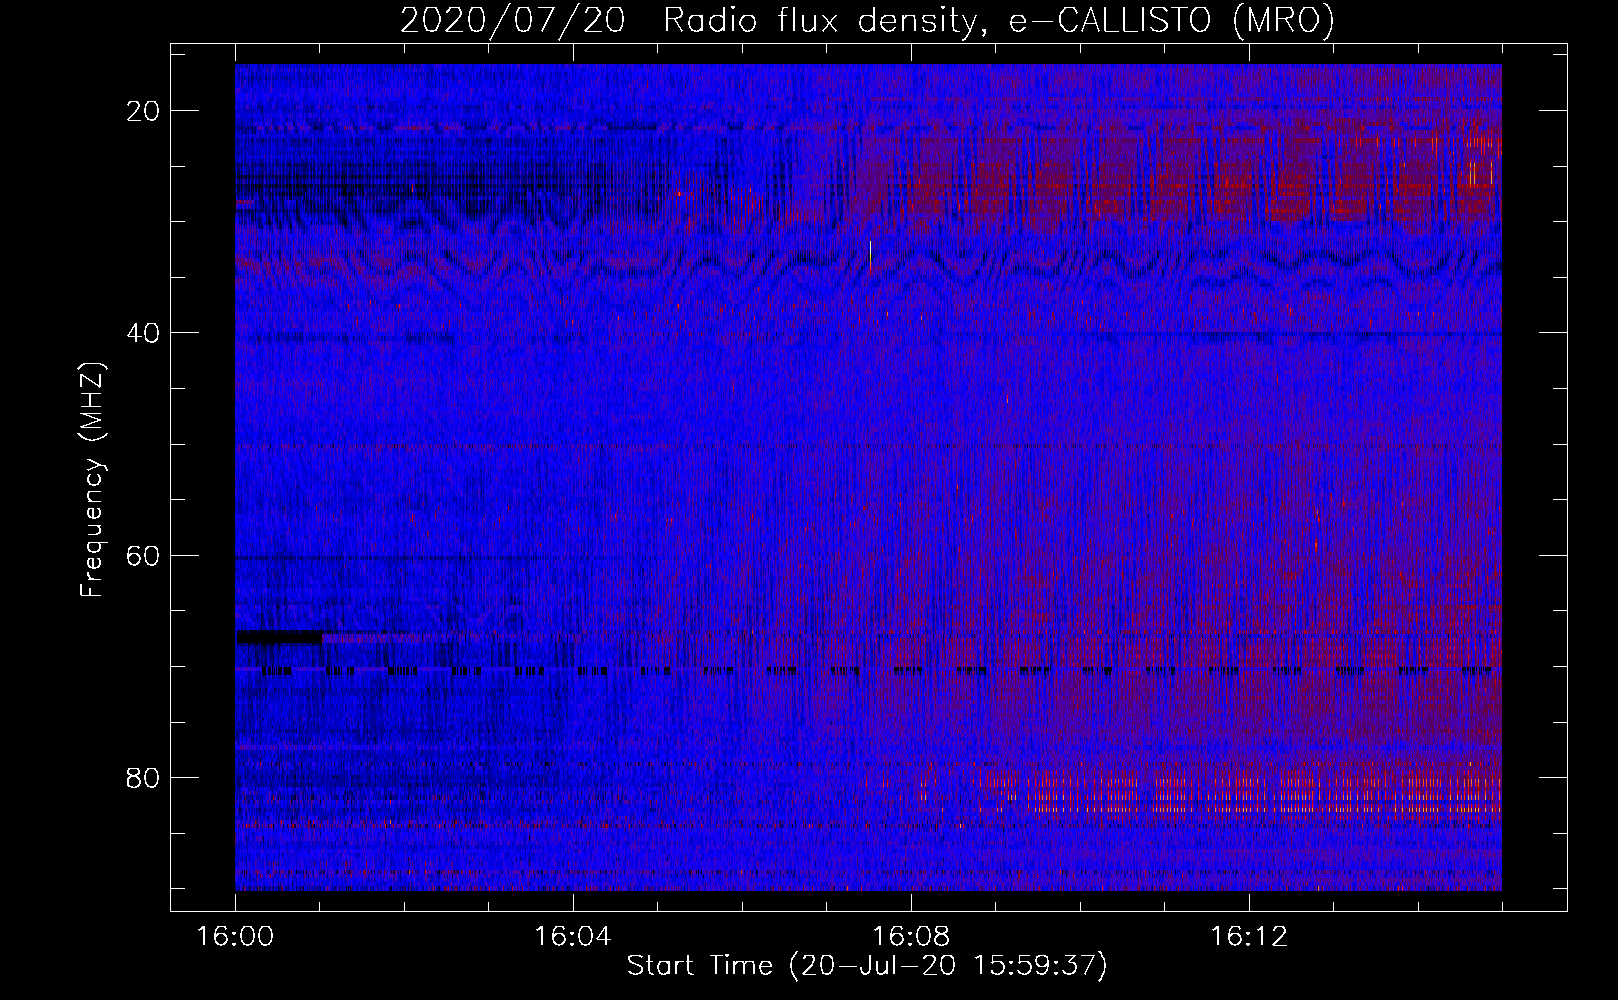Click the 16:08 time tick label
This screenshot has height=1000, width=1618.
click(x=910, y=937)
